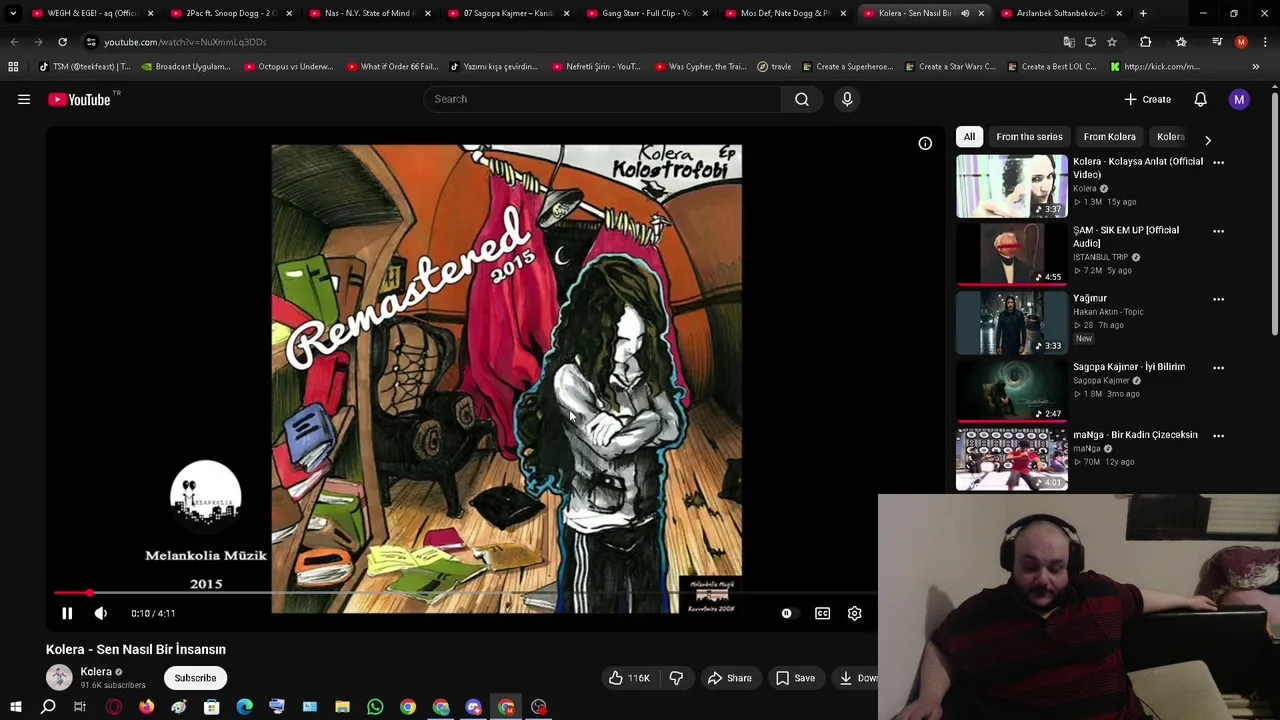This screenshot has width=1280, height=720.
Task: Open Windows Start menu
Action: [x=15, y=707]
